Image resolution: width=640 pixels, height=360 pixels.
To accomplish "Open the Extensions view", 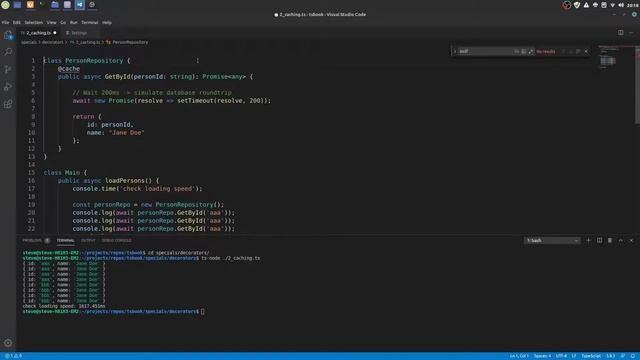I will click(x=8, y=104).
